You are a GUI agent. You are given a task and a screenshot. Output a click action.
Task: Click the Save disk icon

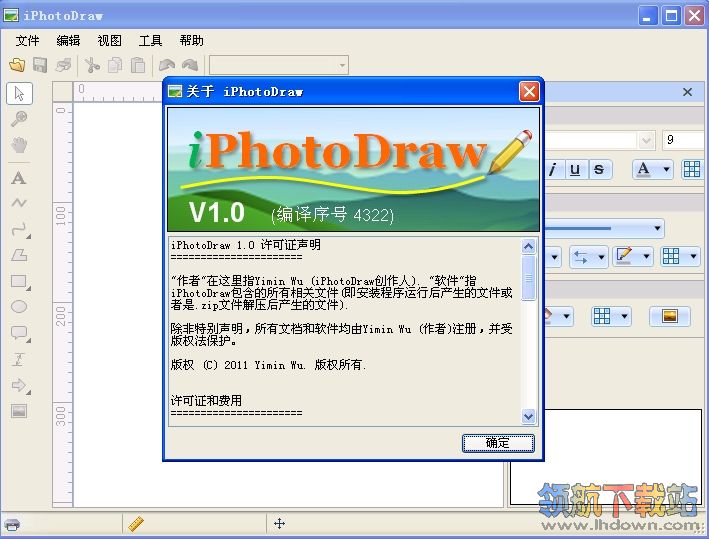coord(40,65)
